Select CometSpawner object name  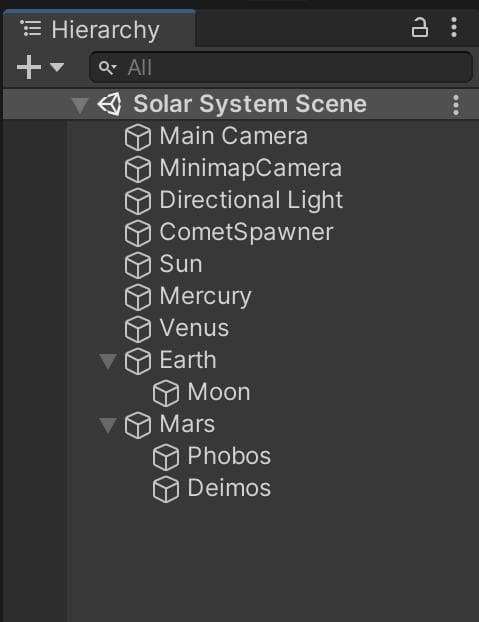click(x=246, y=232)
